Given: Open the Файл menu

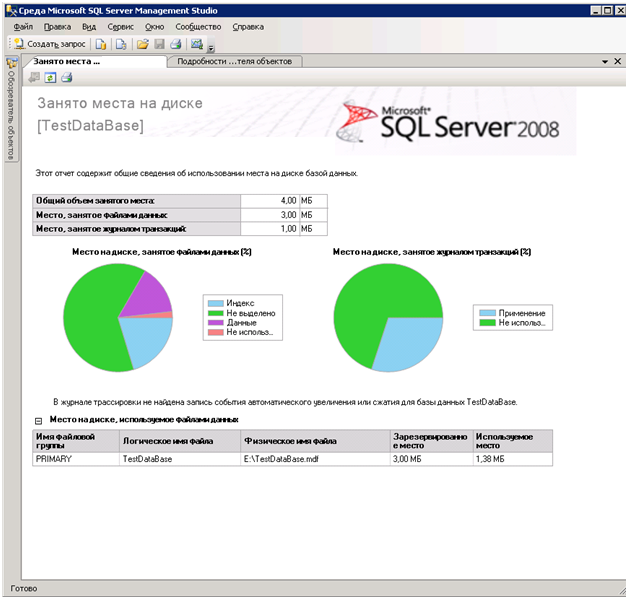Looking at the screenshot, I should point(23,27).
